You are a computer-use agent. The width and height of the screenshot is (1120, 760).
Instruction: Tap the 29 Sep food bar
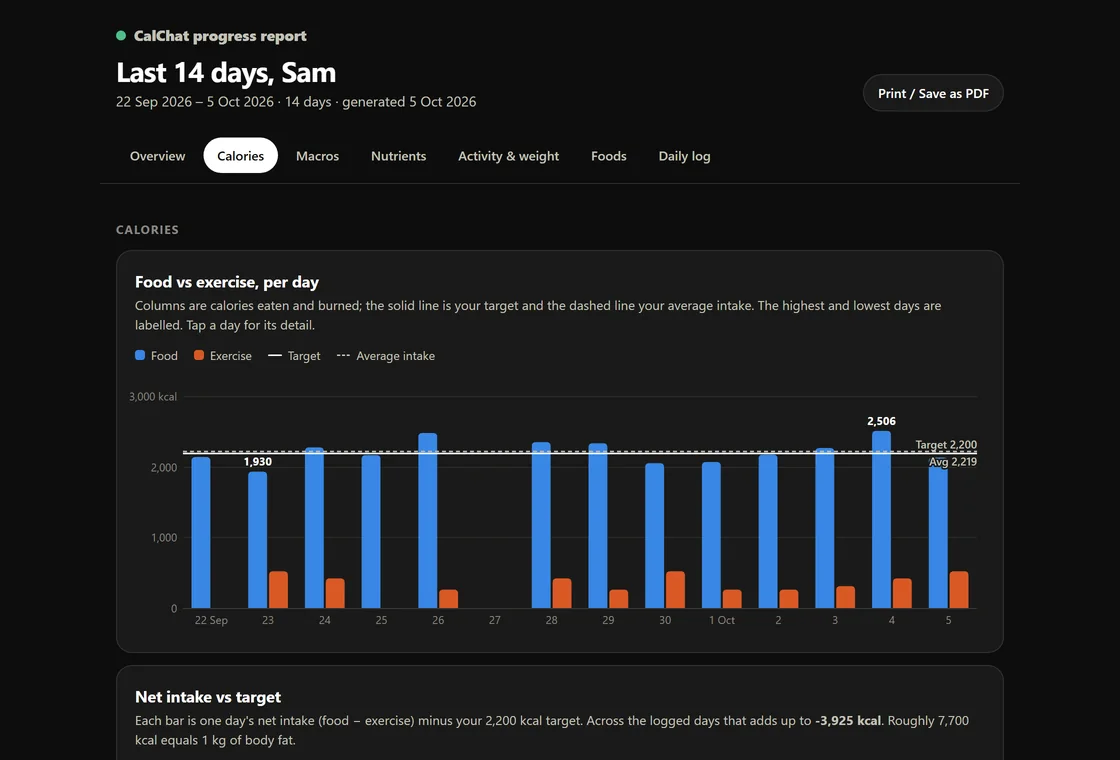pyautogui.click(x=598, y=526)
